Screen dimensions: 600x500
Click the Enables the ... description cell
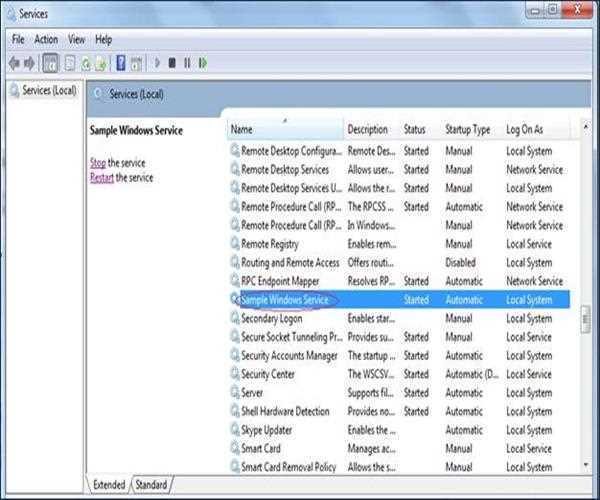click(x=372, y=430)
